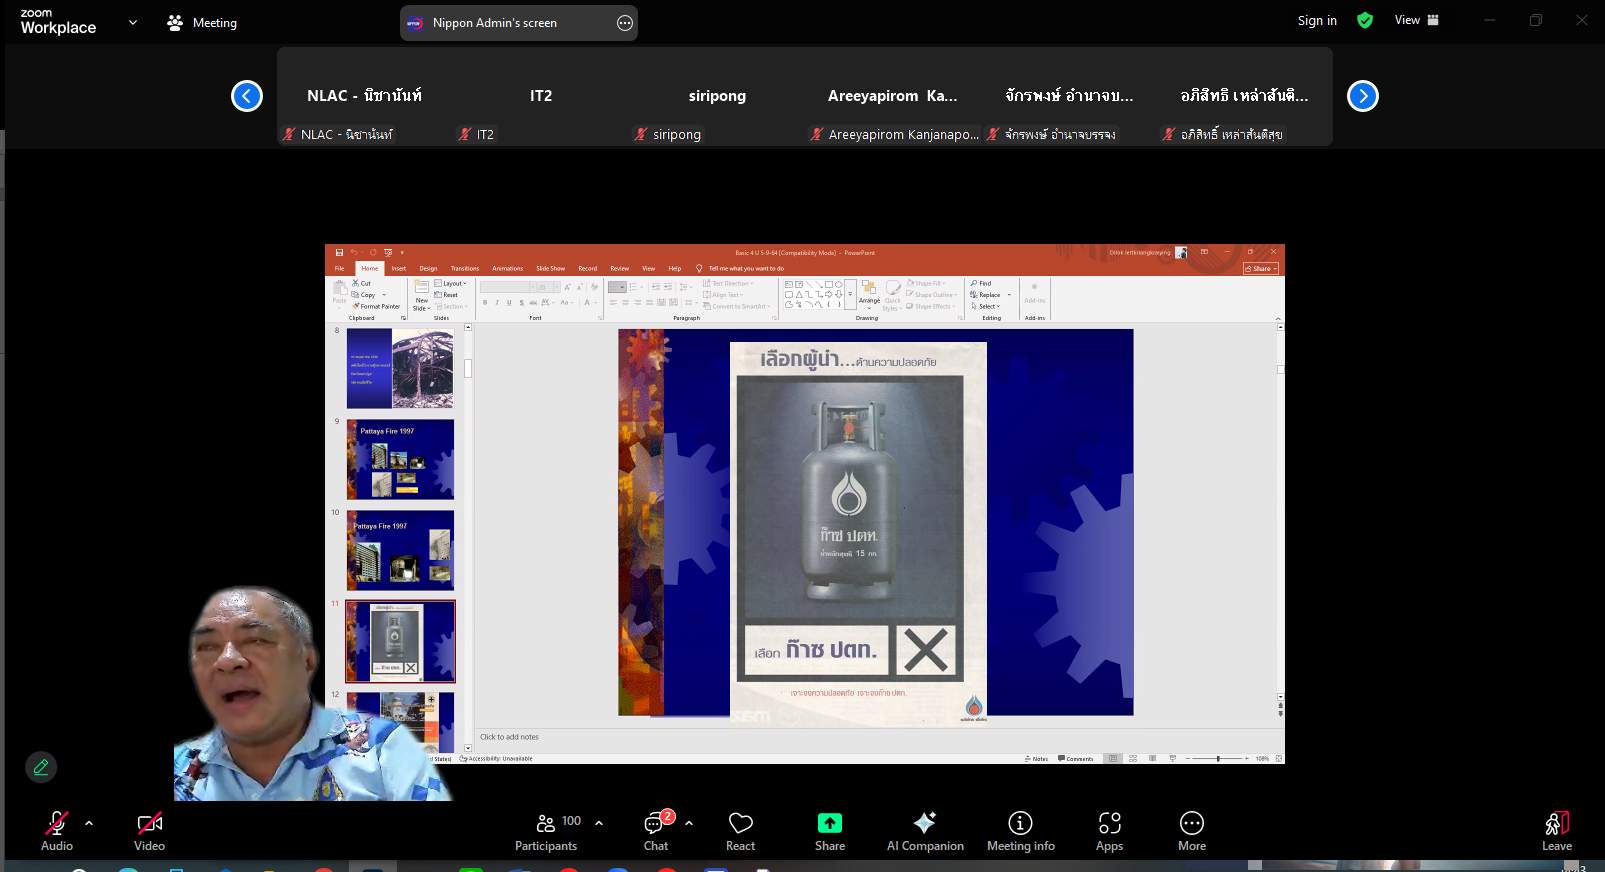Expand the arrow next to Participants
1605x872 pixels.
599,823
